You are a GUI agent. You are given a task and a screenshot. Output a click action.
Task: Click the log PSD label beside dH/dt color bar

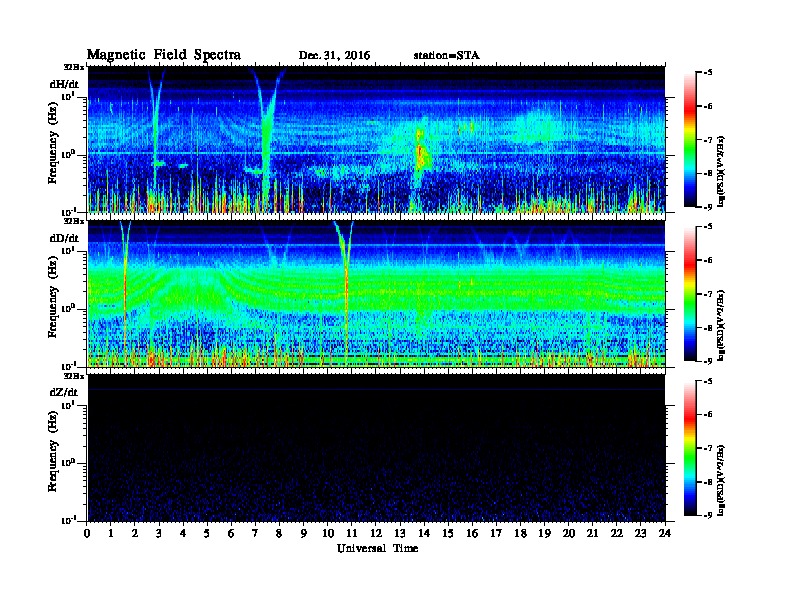click(x=722, y=170)
